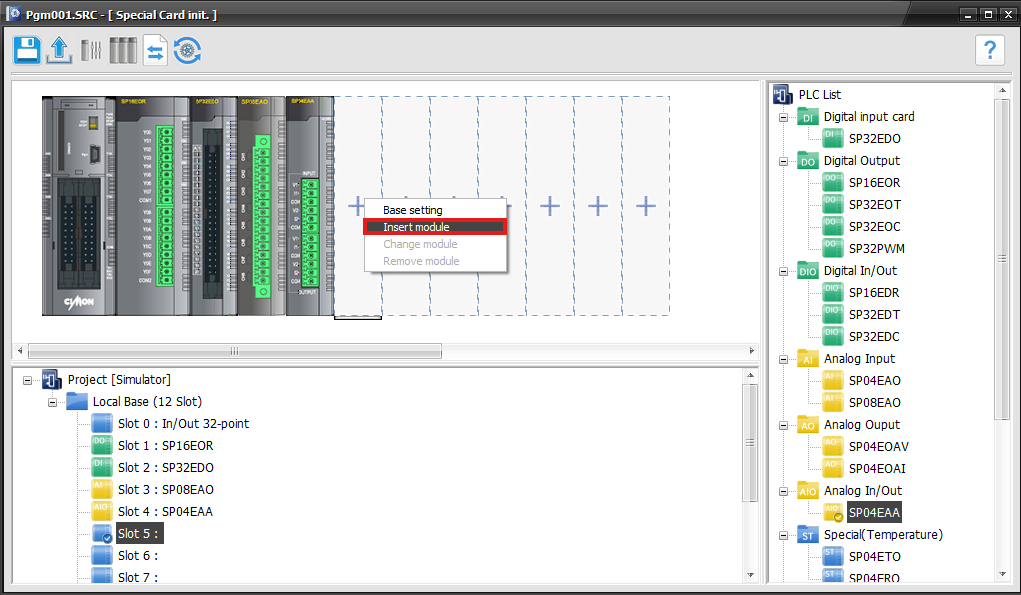Select SP04EAA in the PLC List
Viewport: 1021px width, 595px height.
[x=874, y=512]
